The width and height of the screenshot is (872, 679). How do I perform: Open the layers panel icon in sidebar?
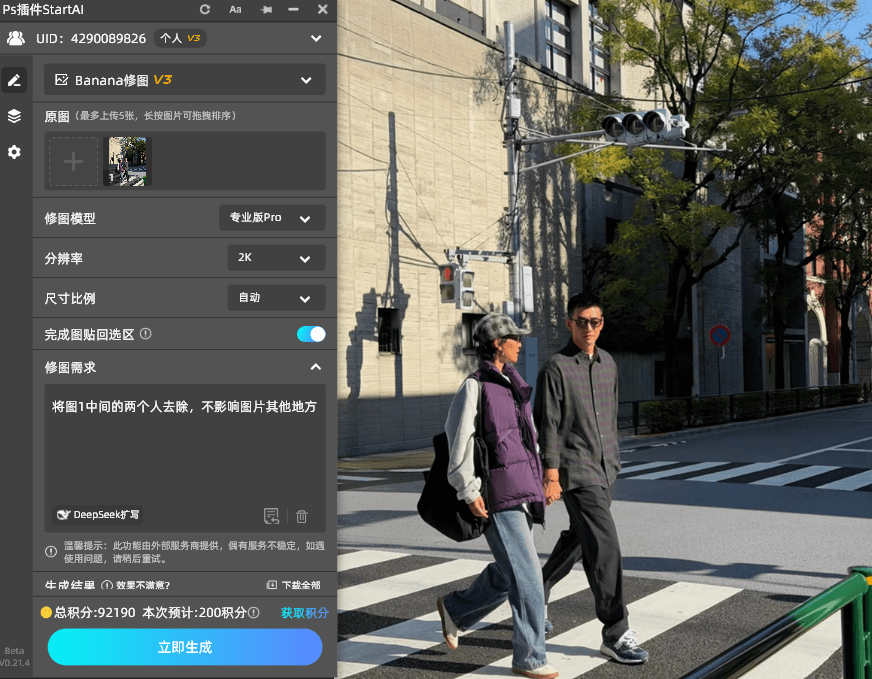click(x=13, y=115)
